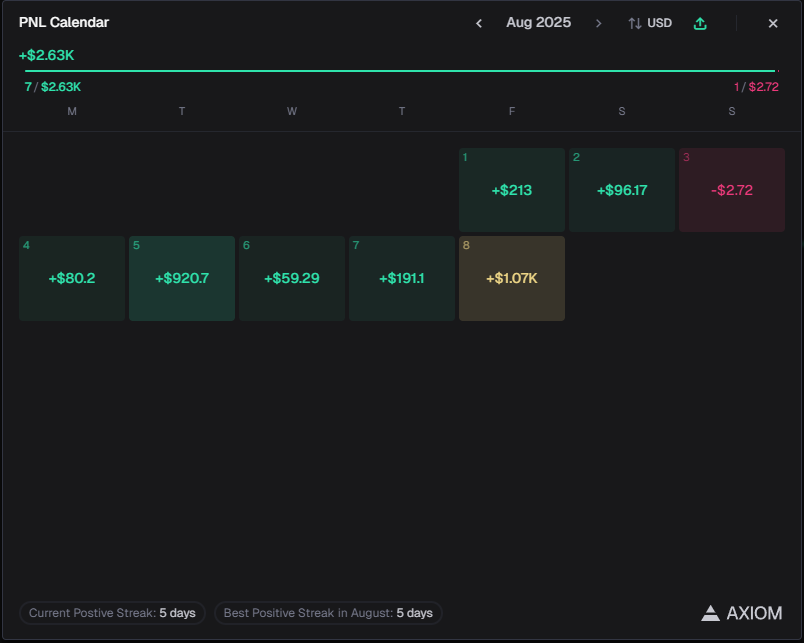Image resolution: width=804 pixels, height=643 pixels.
Task: Go to previous month with left chevron
Action: pyautogui.click(x=479, y=23)
